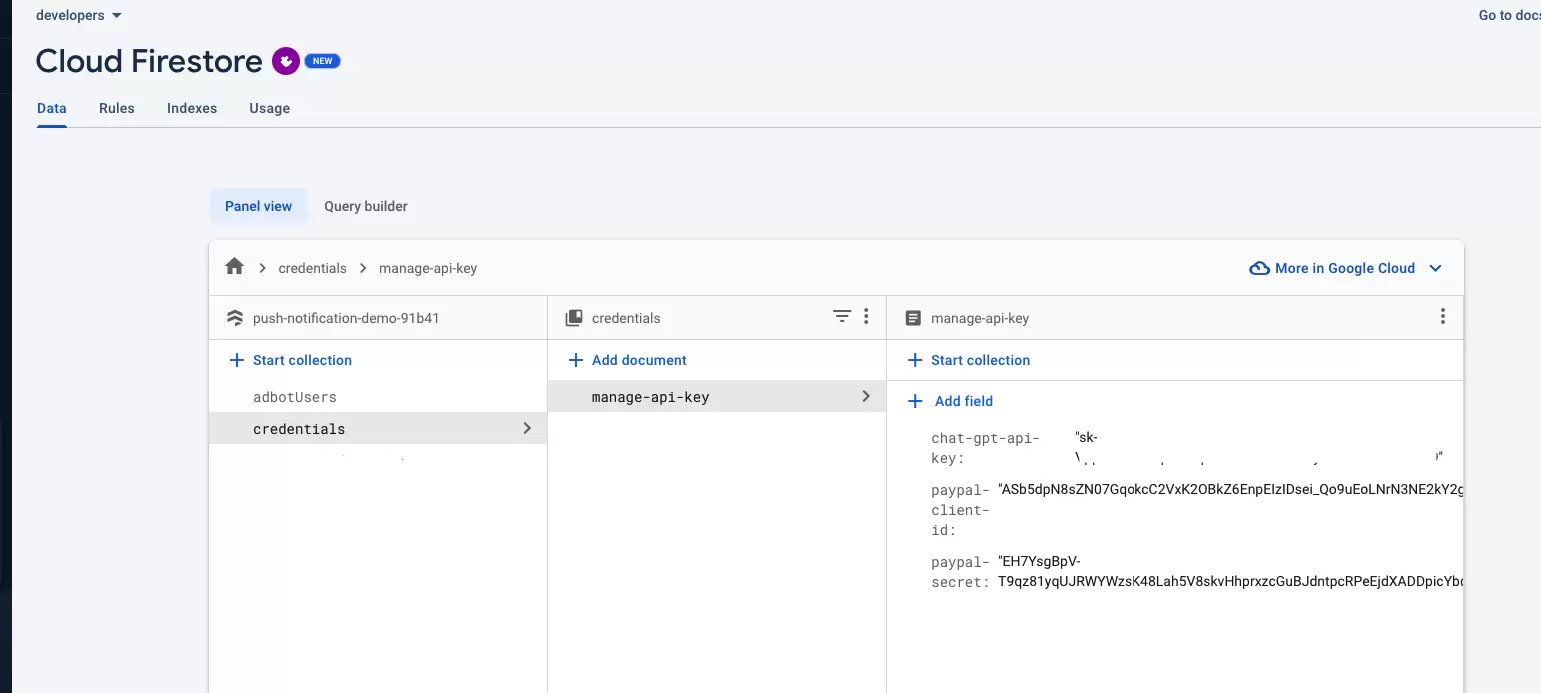Click the More in Google Cloud link
Image resolution: width=1541 pixels, height=693 pixels.
(1345, 268)
